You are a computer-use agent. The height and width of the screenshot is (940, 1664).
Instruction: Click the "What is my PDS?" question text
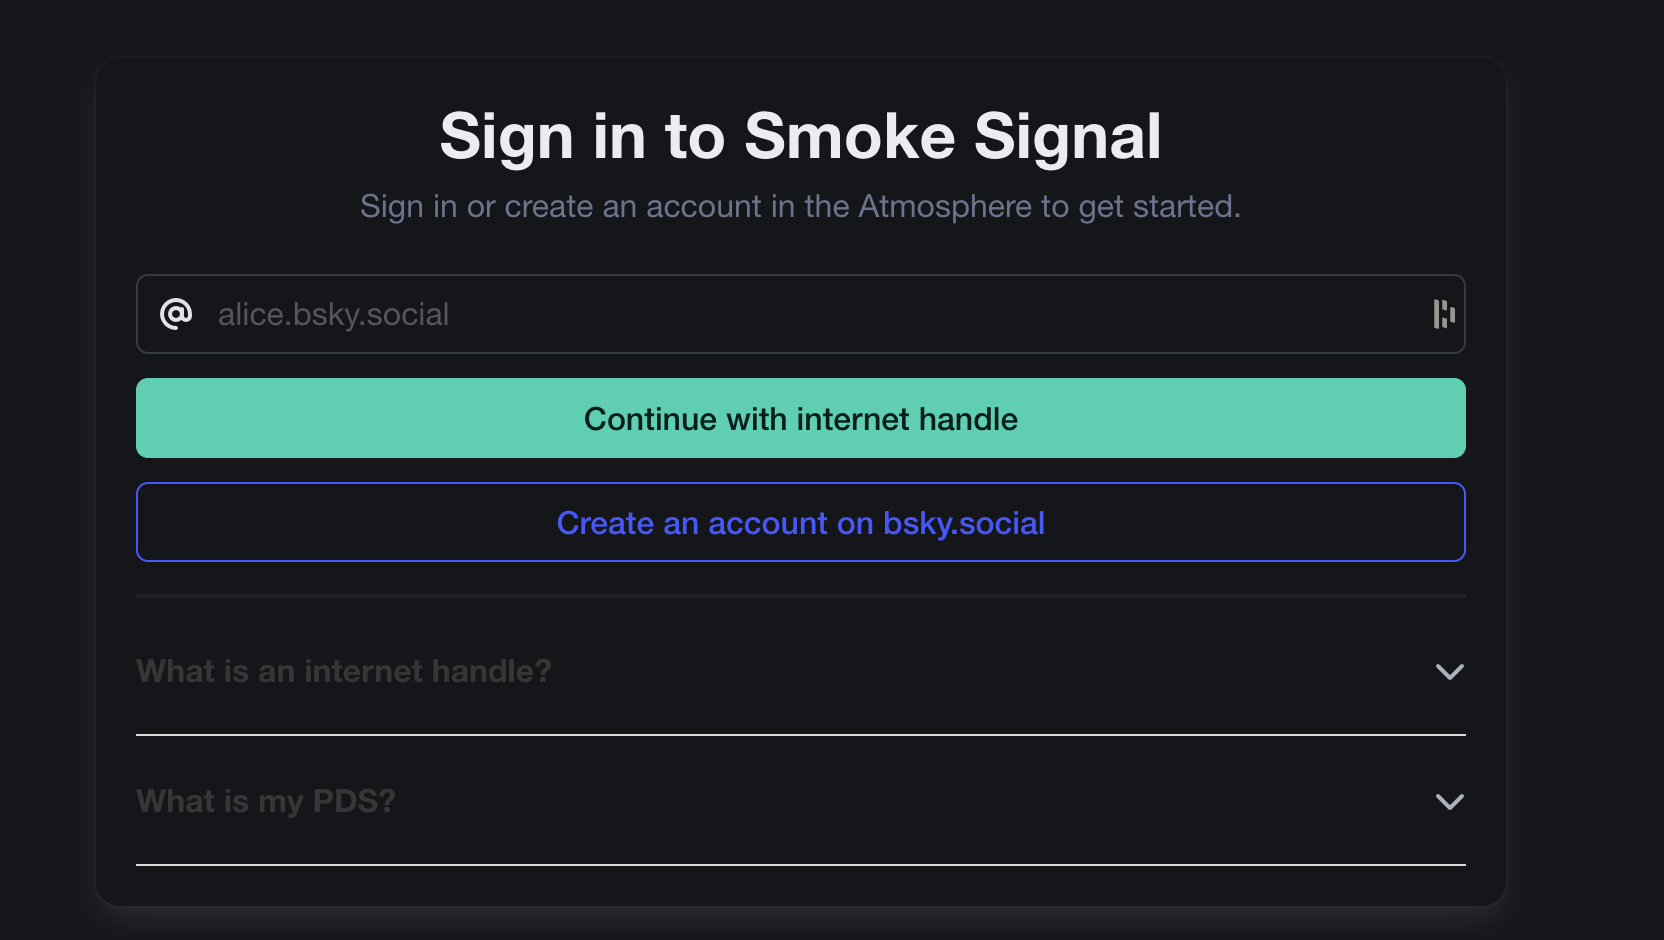click(x=266, y=802)
